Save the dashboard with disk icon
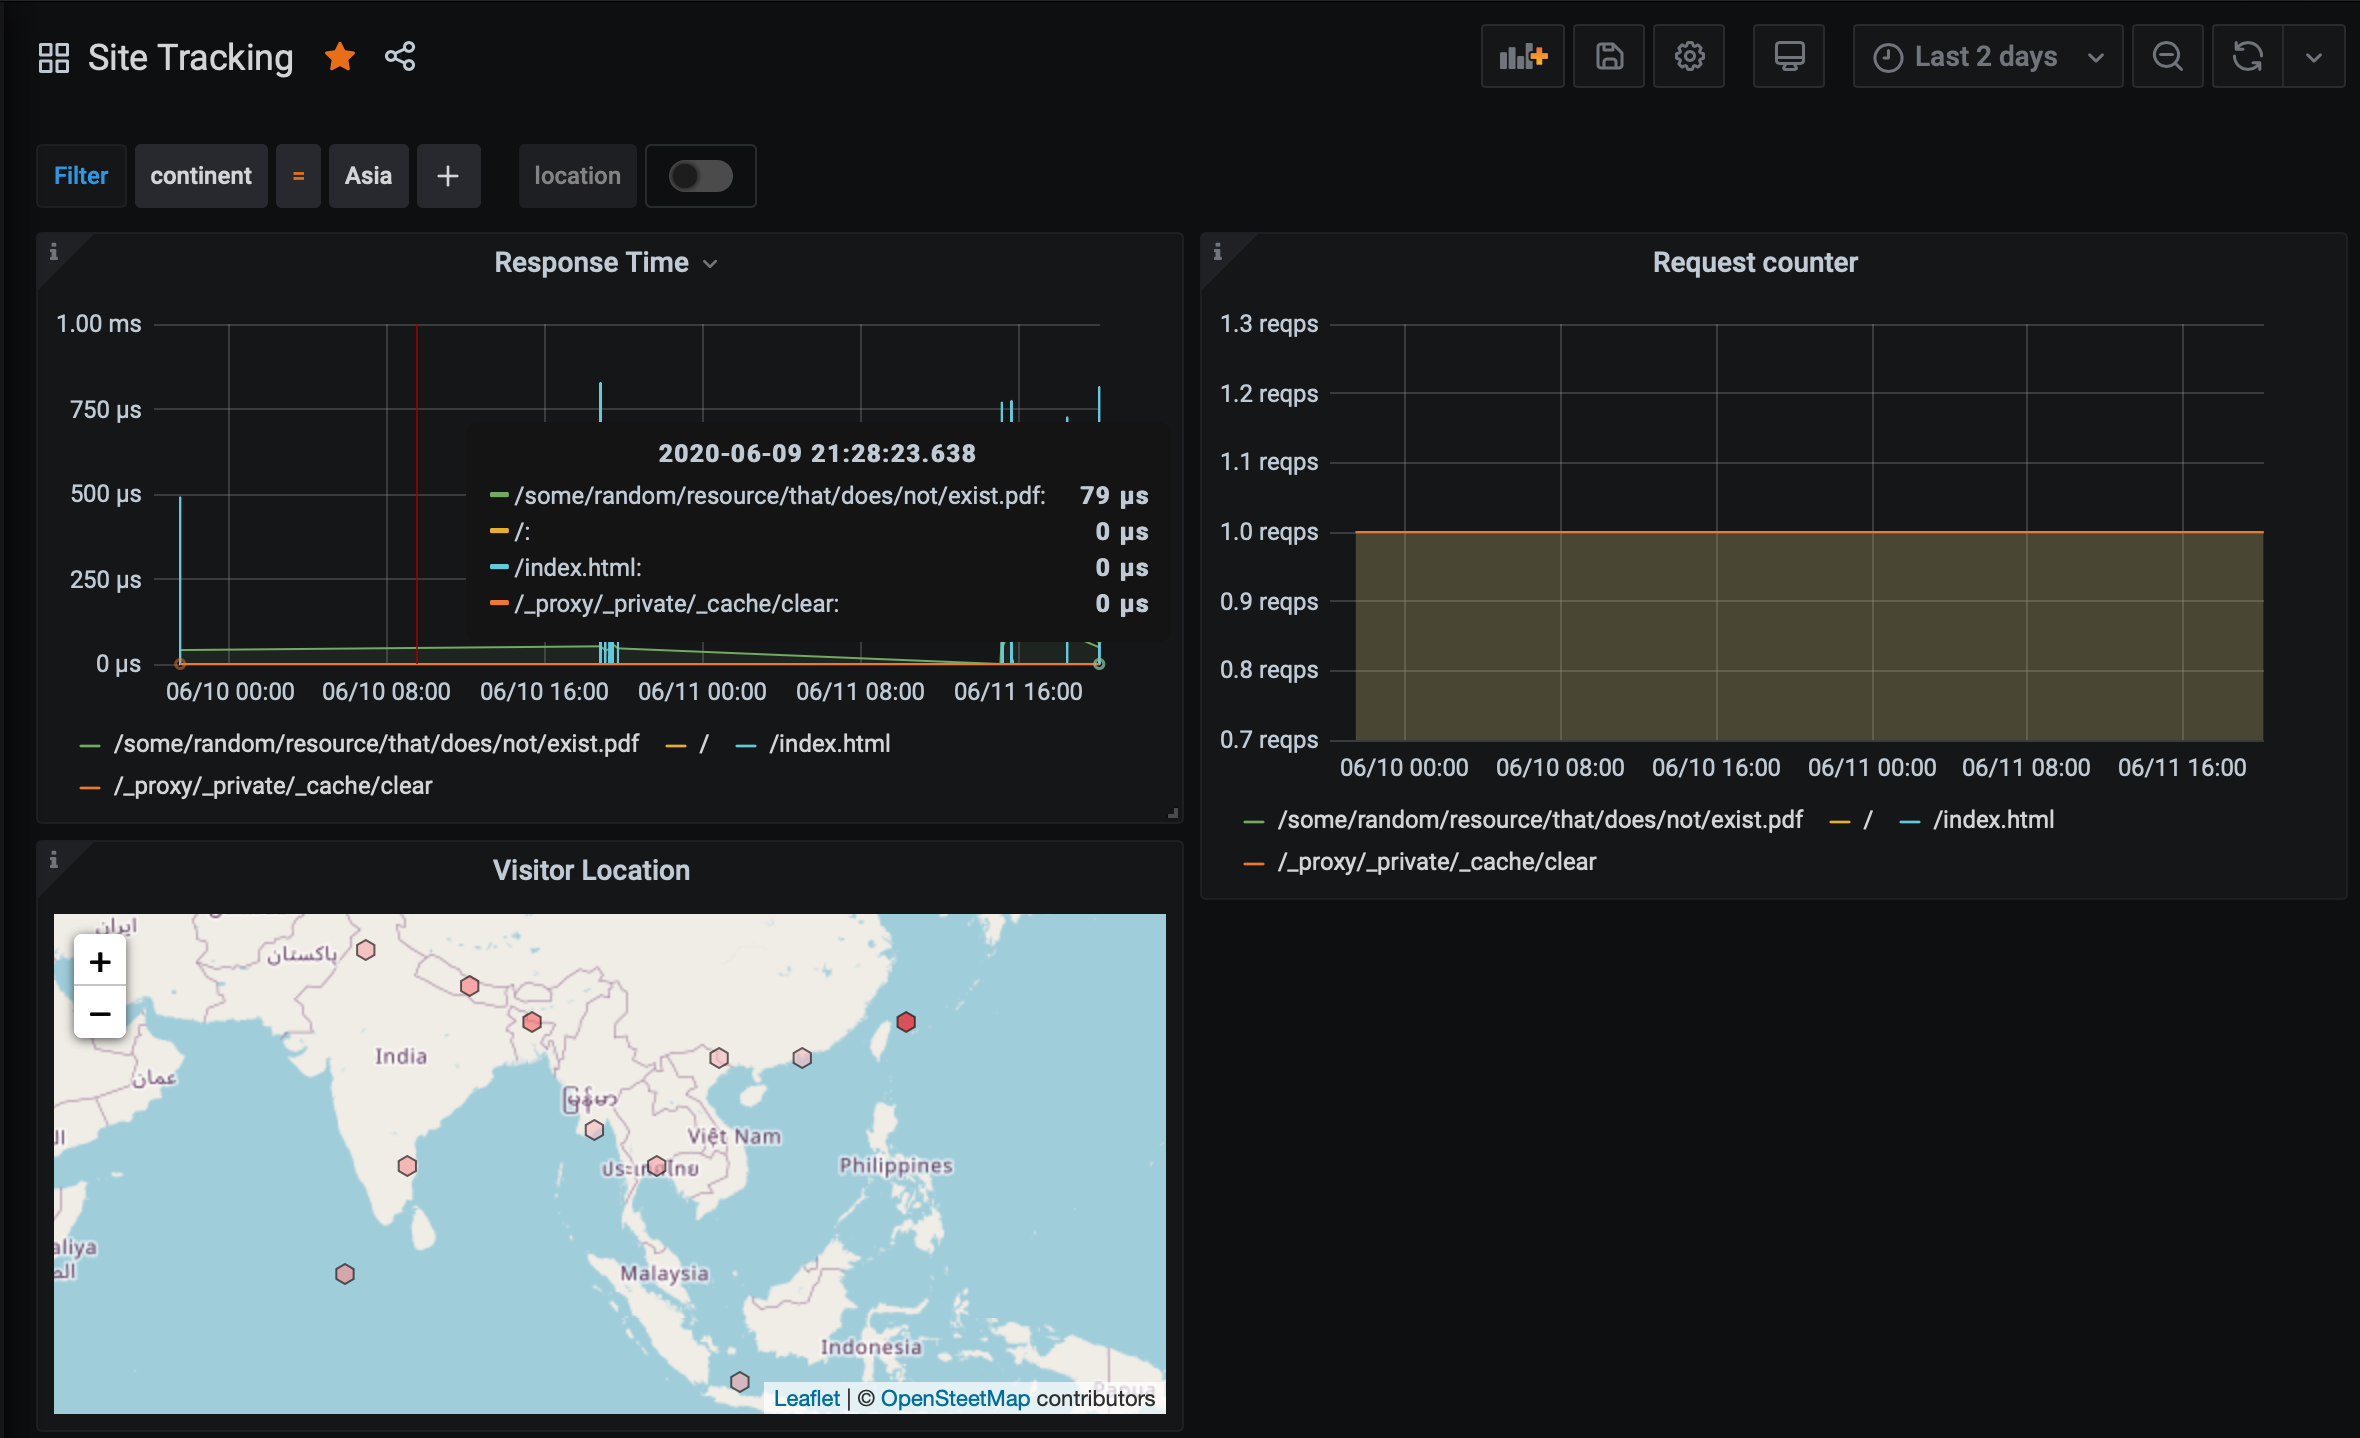The height and width of the screenshot is (1438, 2360). 1608,57
